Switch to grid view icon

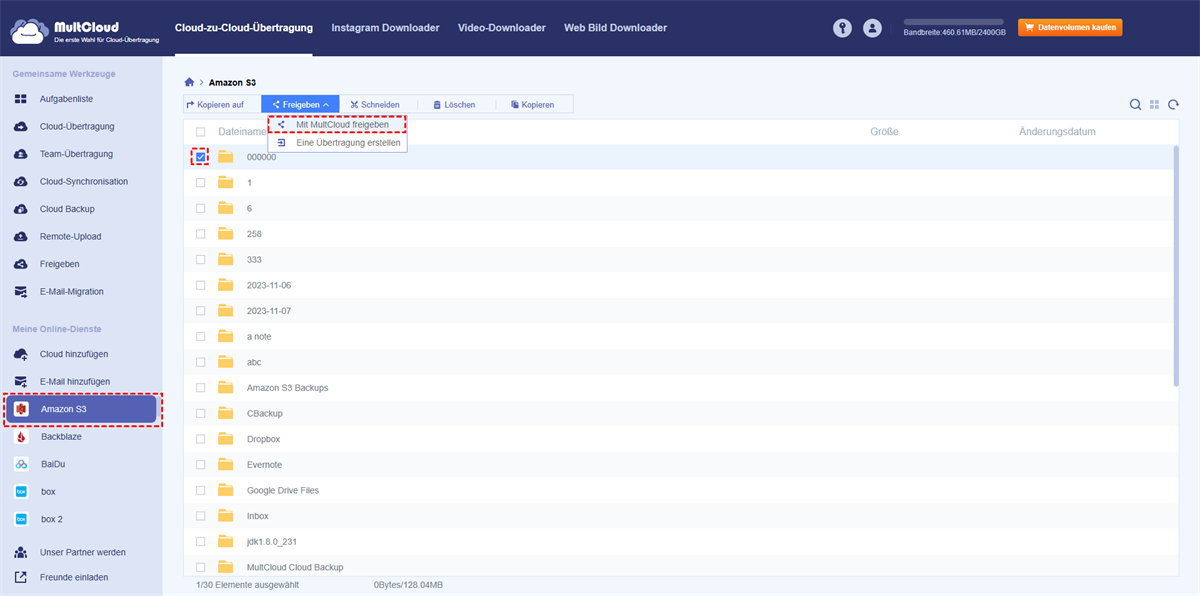pos(1154,104)
